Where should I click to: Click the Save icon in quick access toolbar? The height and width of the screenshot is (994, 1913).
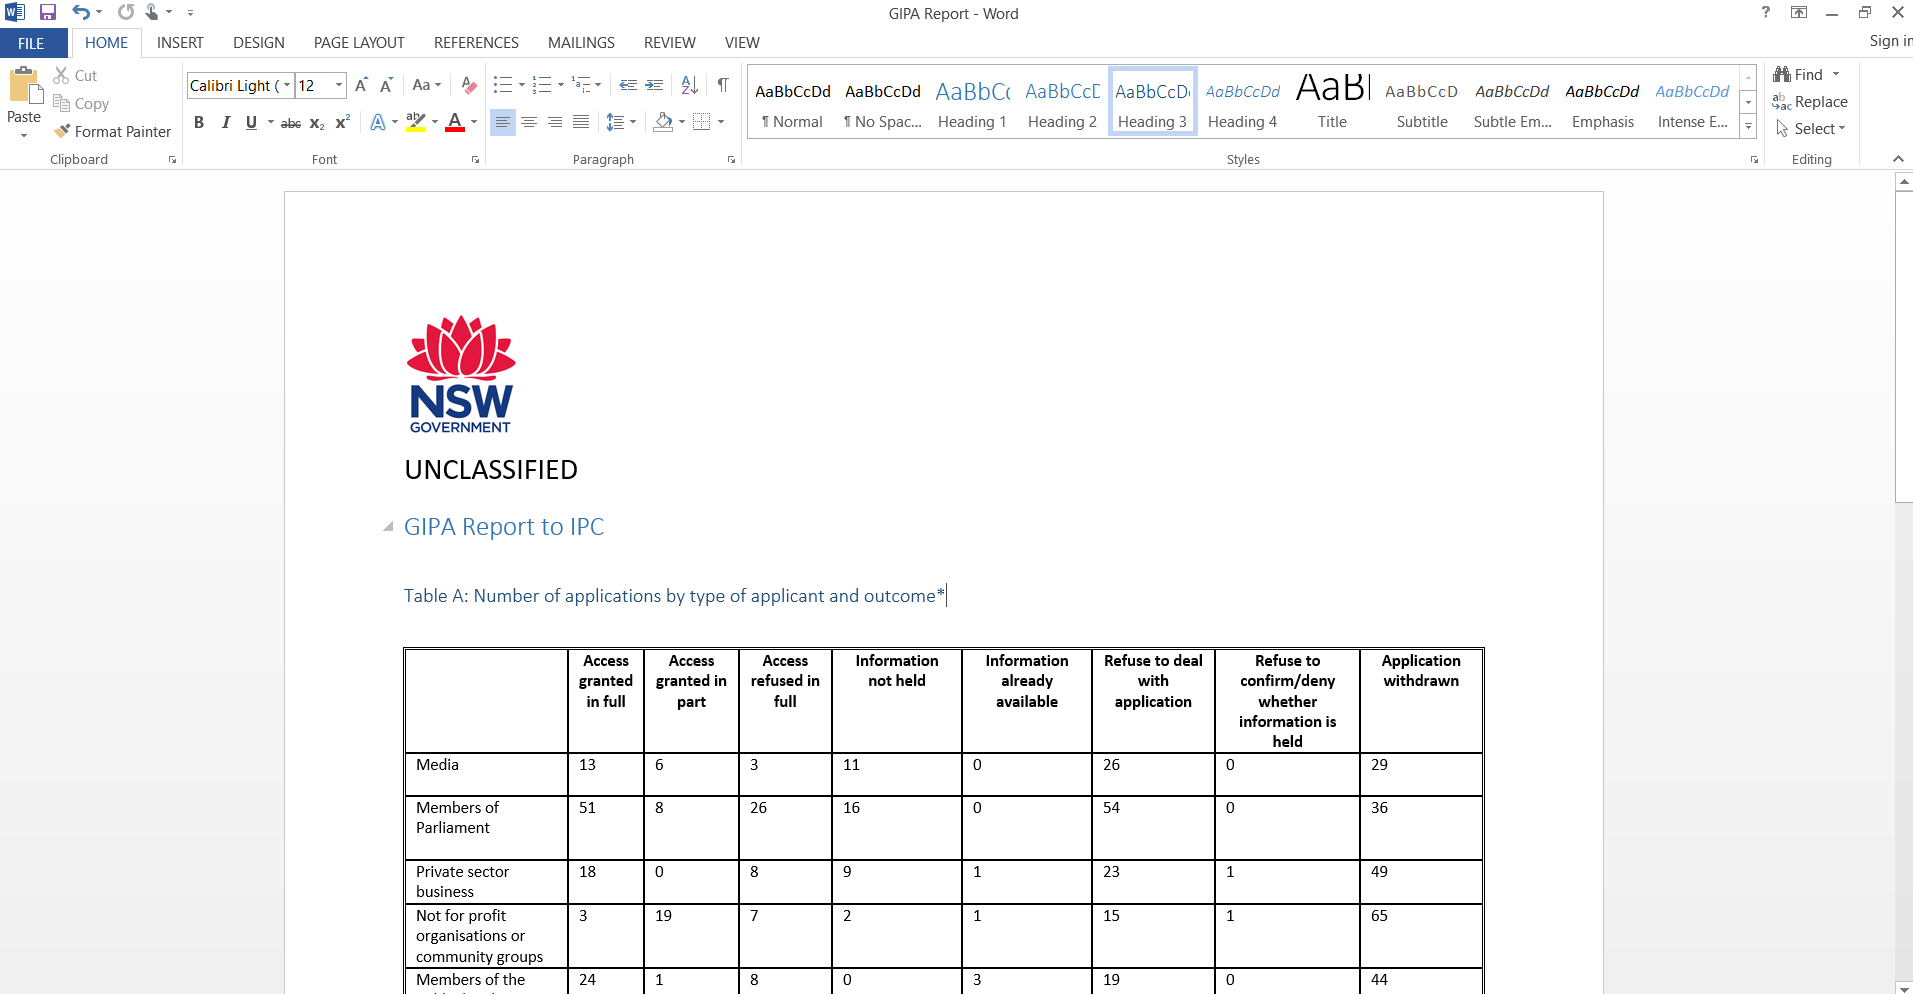(47, 13)
